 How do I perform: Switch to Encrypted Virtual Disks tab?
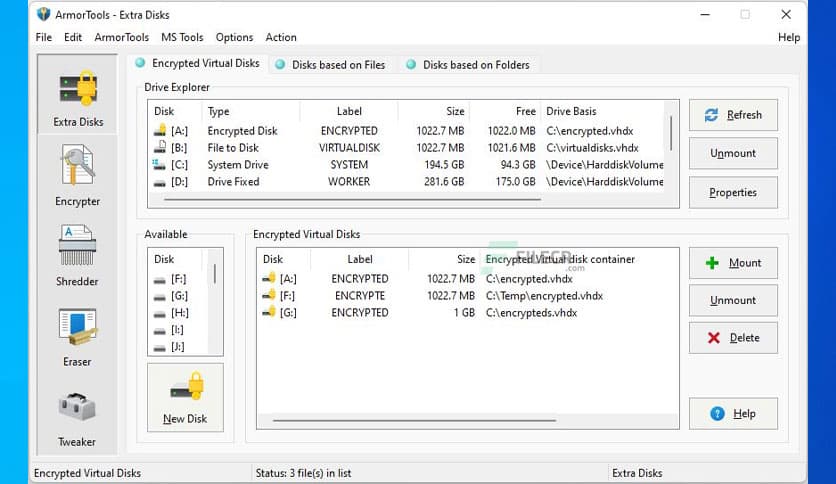pyautogui.click(x=198, y=63)
